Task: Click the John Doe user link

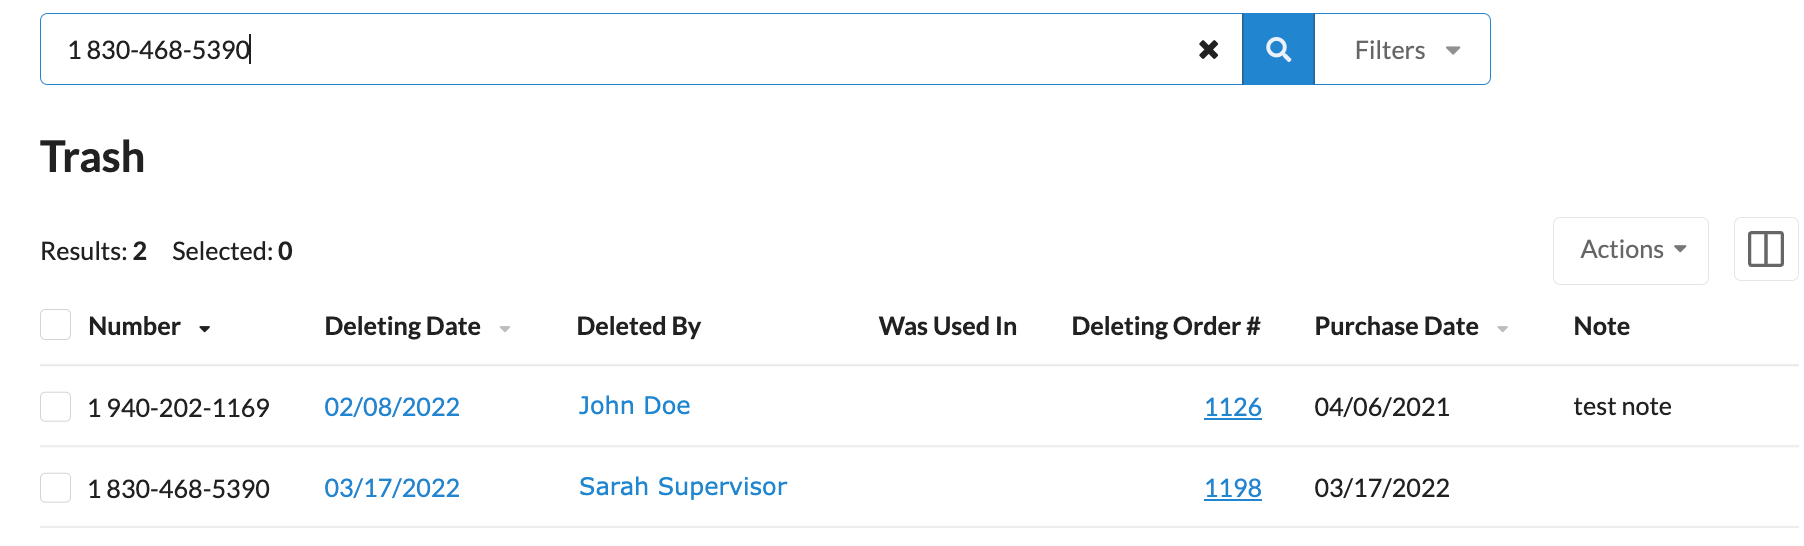Action: pos(634,406)
